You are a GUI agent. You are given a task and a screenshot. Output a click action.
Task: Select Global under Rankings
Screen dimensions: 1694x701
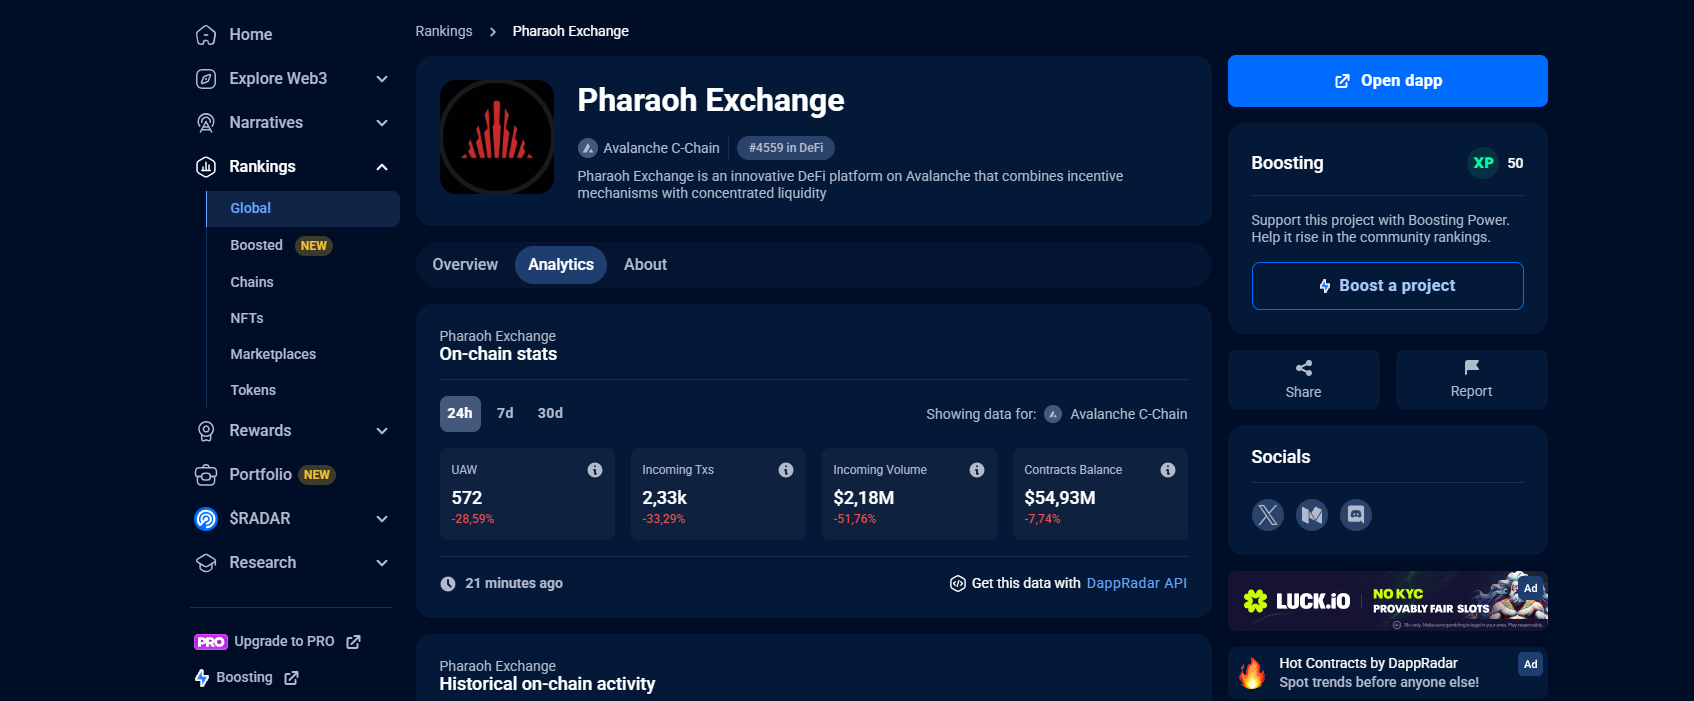[303, 209]
